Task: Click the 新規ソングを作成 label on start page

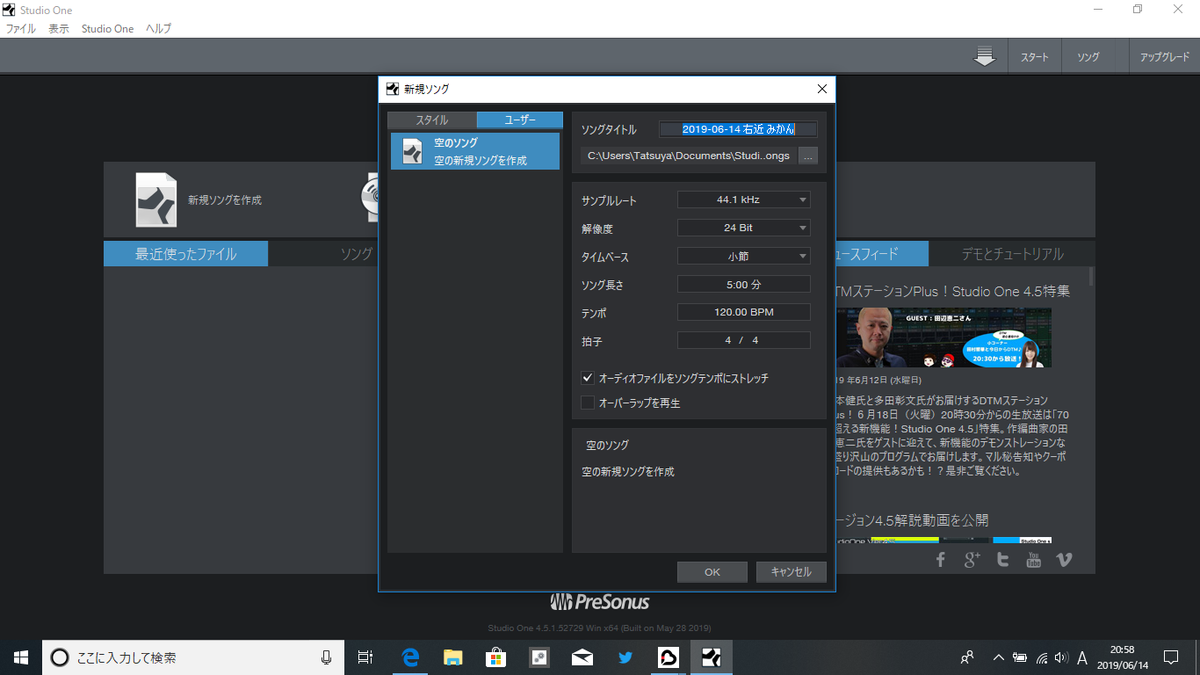Action: coord(225,200)
